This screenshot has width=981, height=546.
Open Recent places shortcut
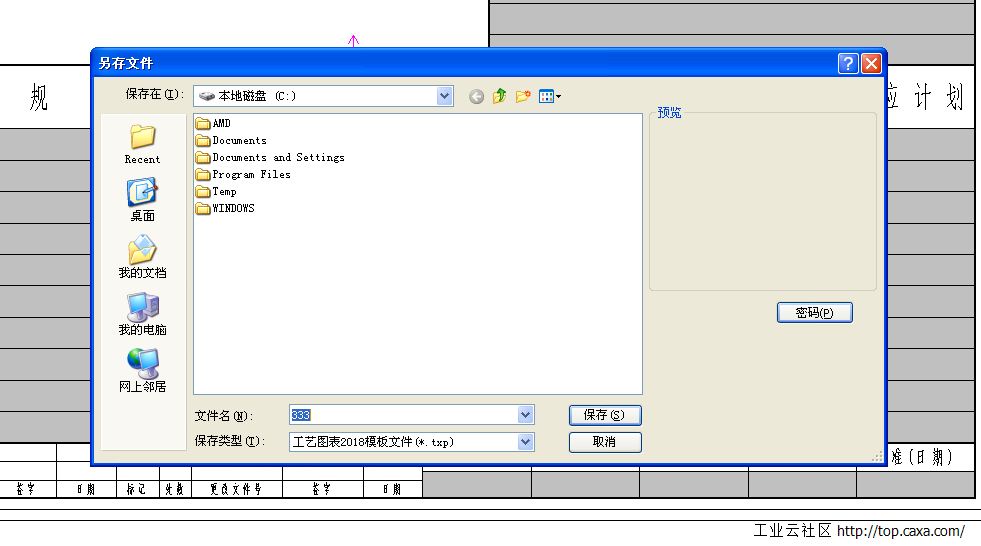(x=142, y=144)
